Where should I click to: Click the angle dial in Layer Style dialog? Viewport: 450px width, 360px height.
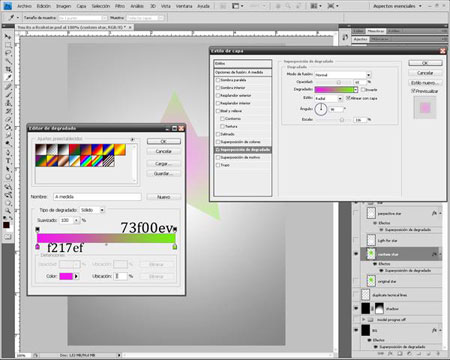click(321, 109)
